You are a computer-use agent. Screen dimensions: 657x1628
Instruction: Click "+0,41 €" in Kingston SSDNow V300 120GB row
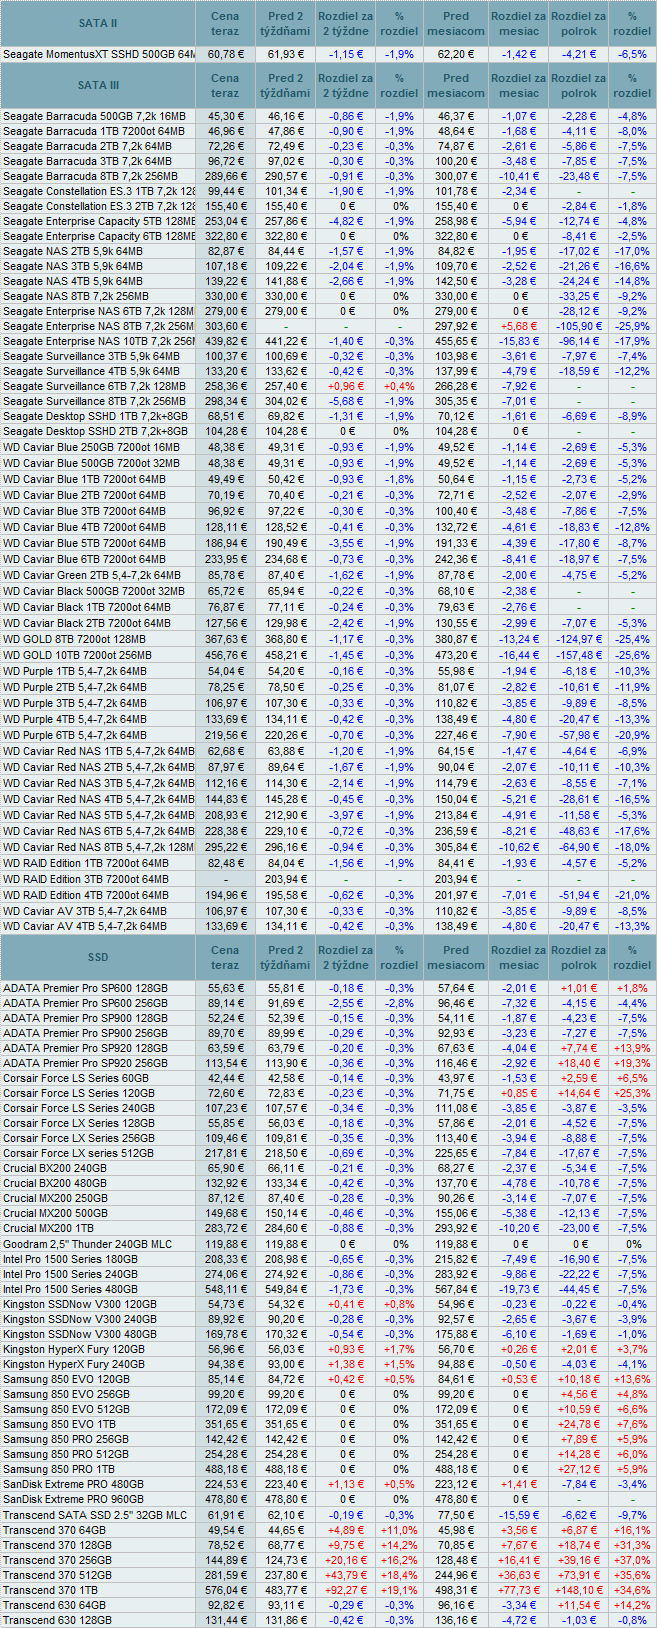[x=346, y=1304]
